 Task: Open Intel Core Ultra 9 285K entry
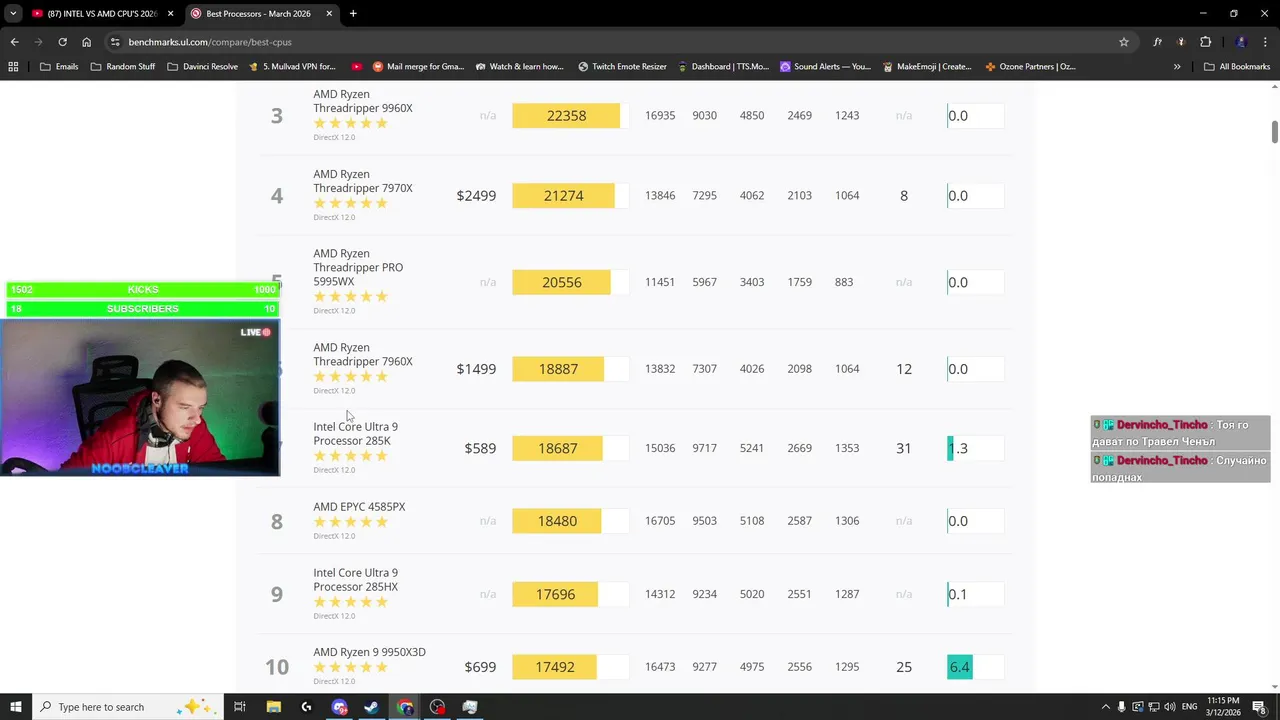[x=355, y=434]
